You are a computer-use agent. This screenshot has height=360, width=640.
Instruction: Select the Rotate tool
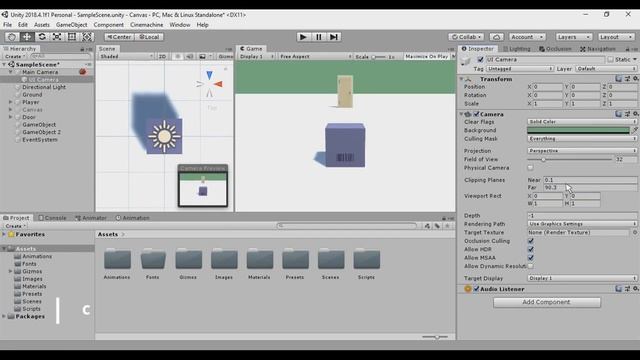[42, 37]
